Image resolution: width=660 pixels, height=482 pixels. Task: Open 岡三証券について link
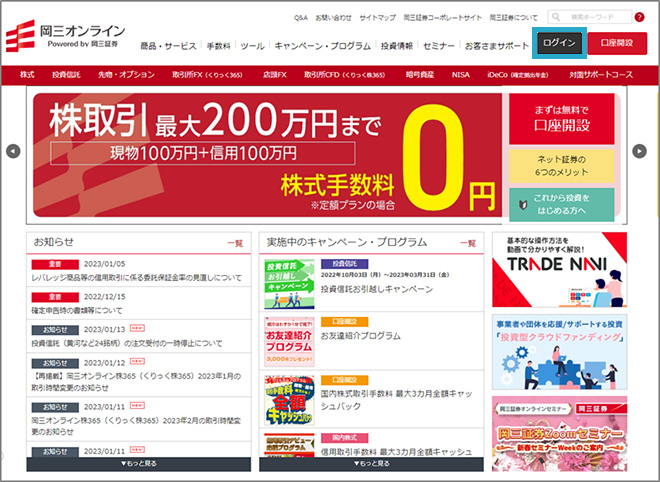click(x=514, y=18)
